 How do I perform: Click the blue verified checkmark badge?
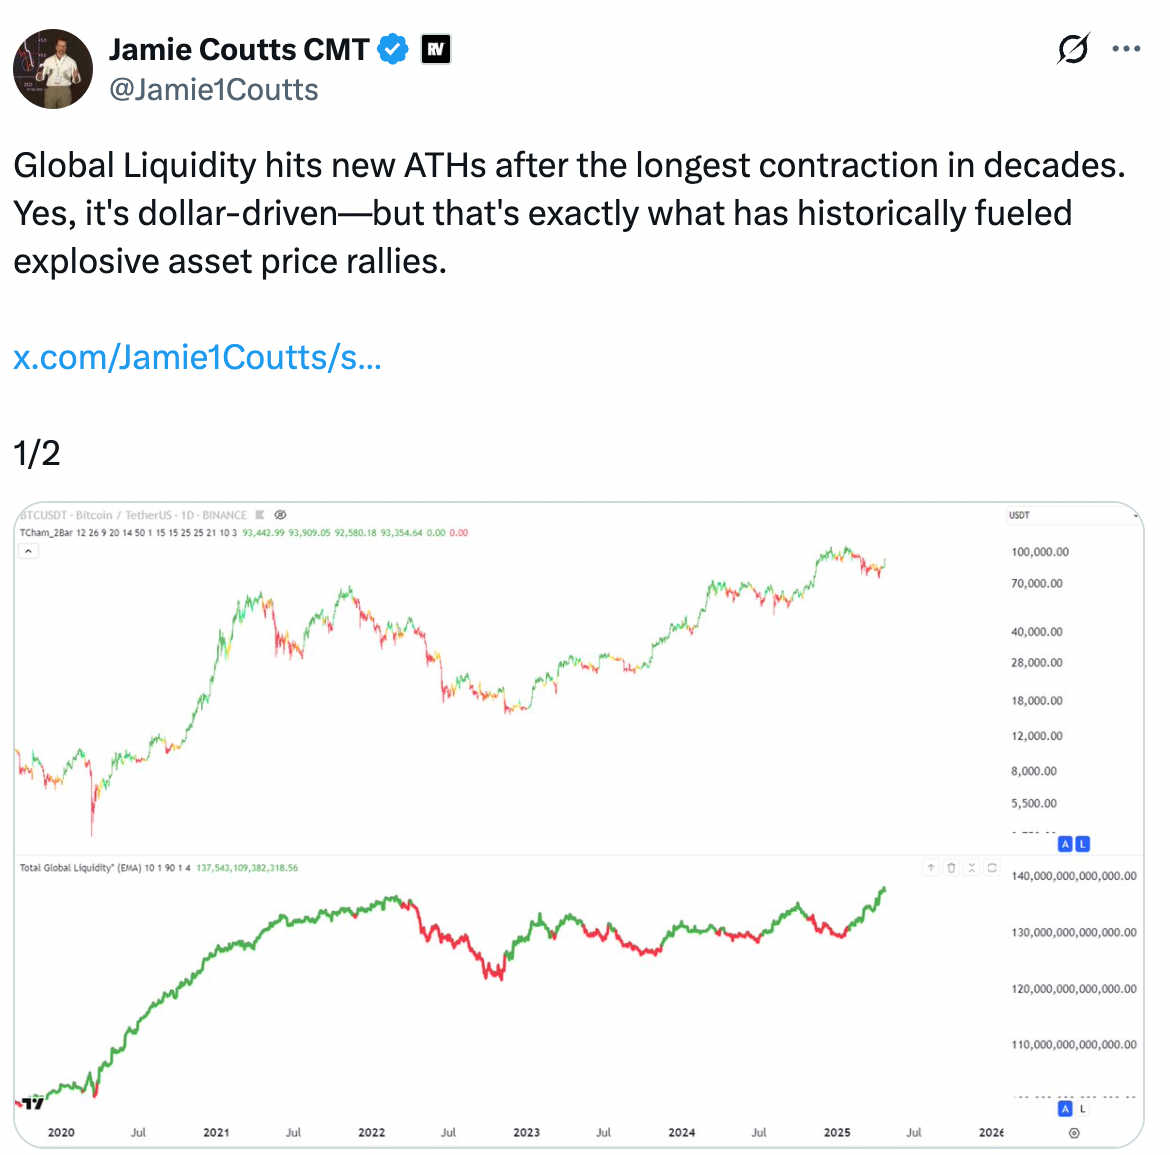pos(393,49)
